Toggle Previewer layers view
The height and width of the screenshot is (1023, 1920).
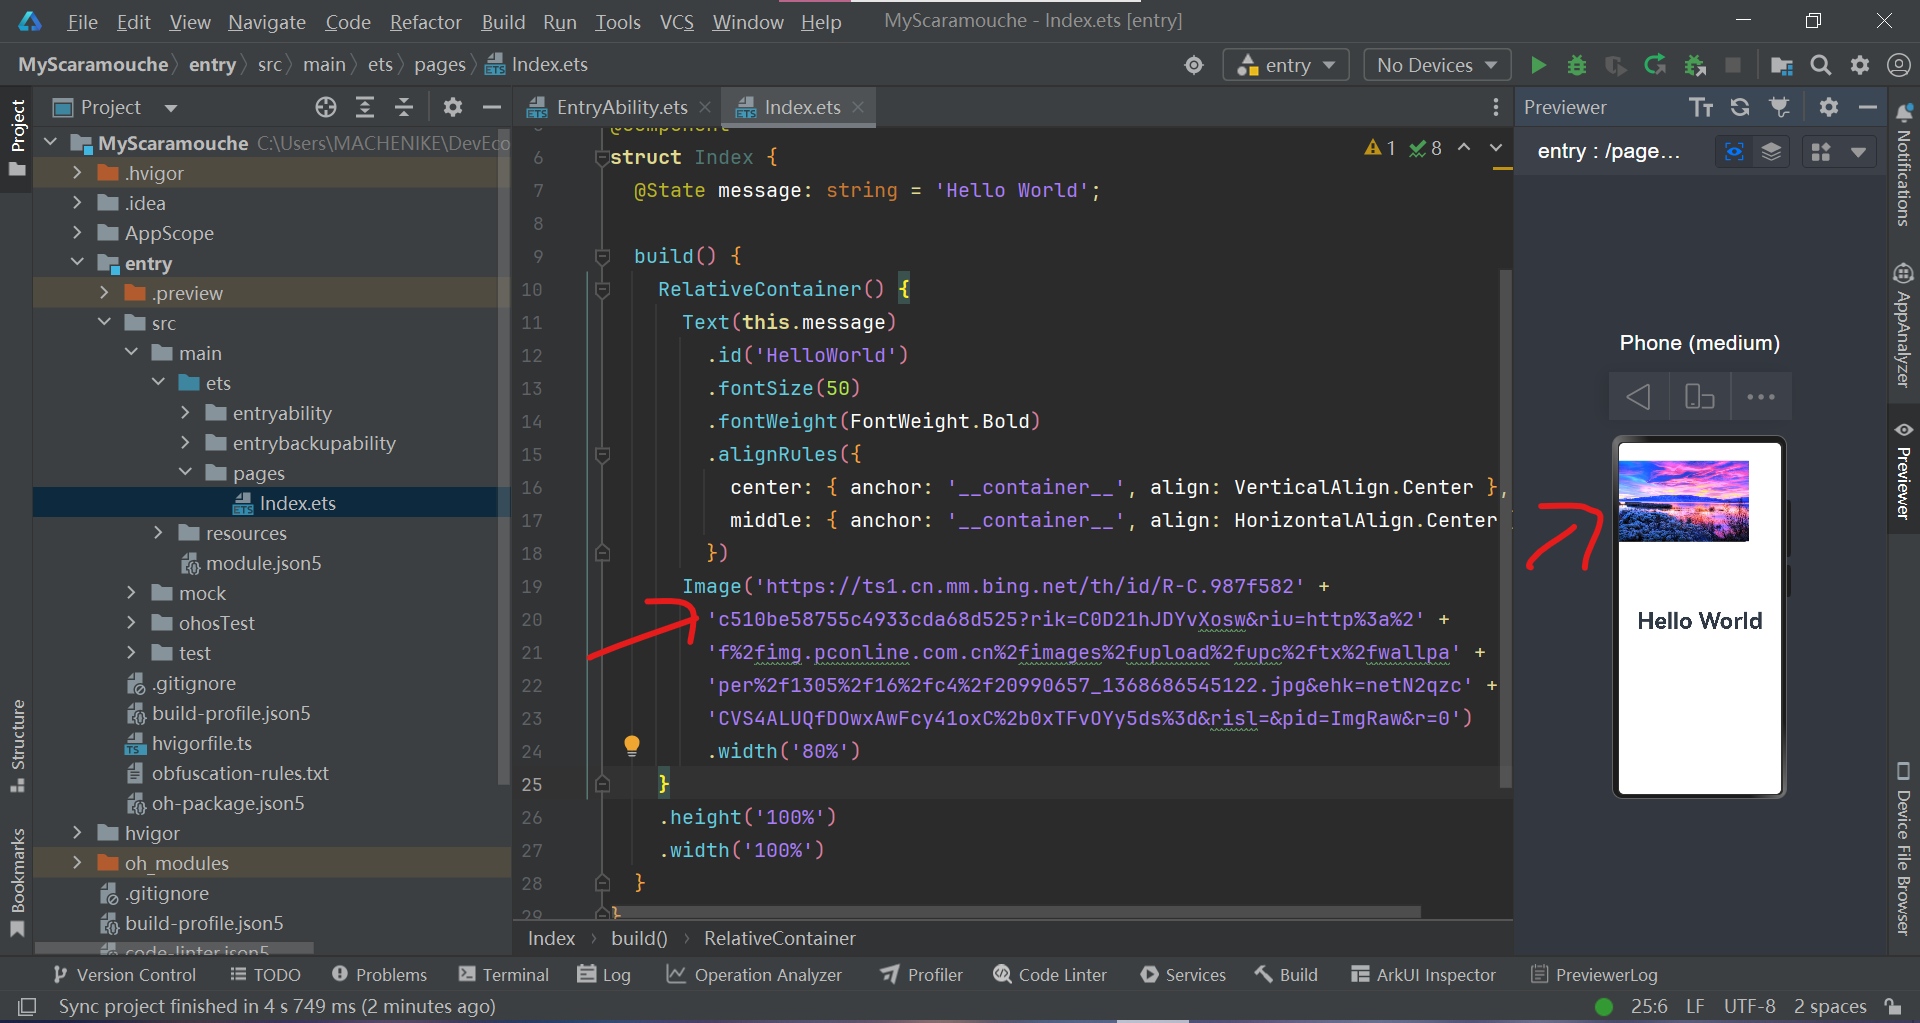coord(1771,151)
